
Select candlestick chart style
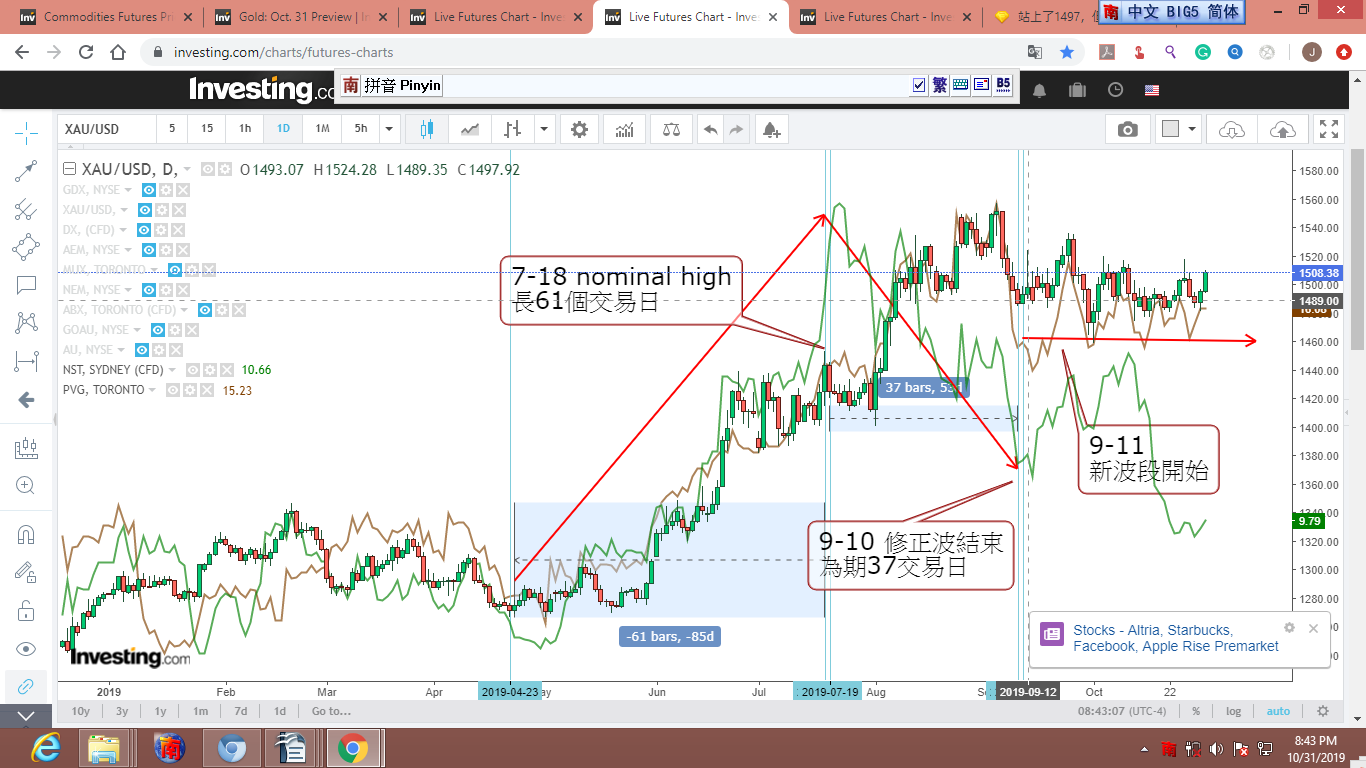428,129
